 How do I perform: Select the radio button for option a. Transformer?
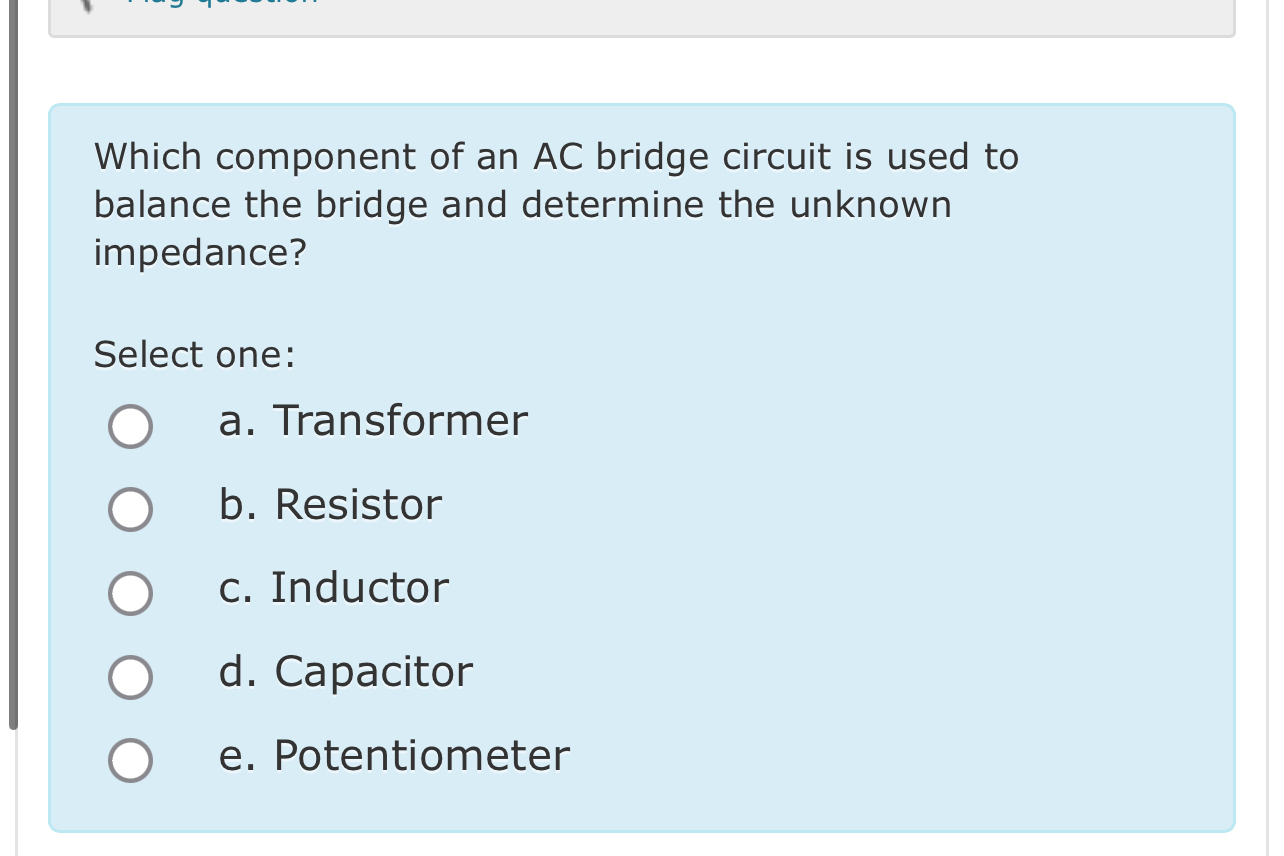click(x=130, y=426)
